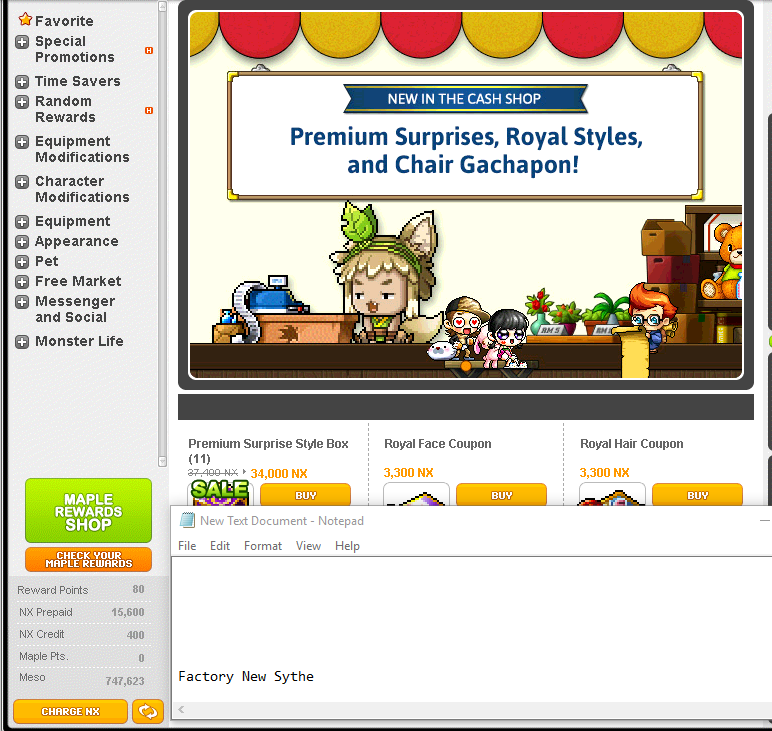Click the category list scrollbar down arrow
Image resolution: width=772 pixels, height=731 pixels.
pos(162,461)
